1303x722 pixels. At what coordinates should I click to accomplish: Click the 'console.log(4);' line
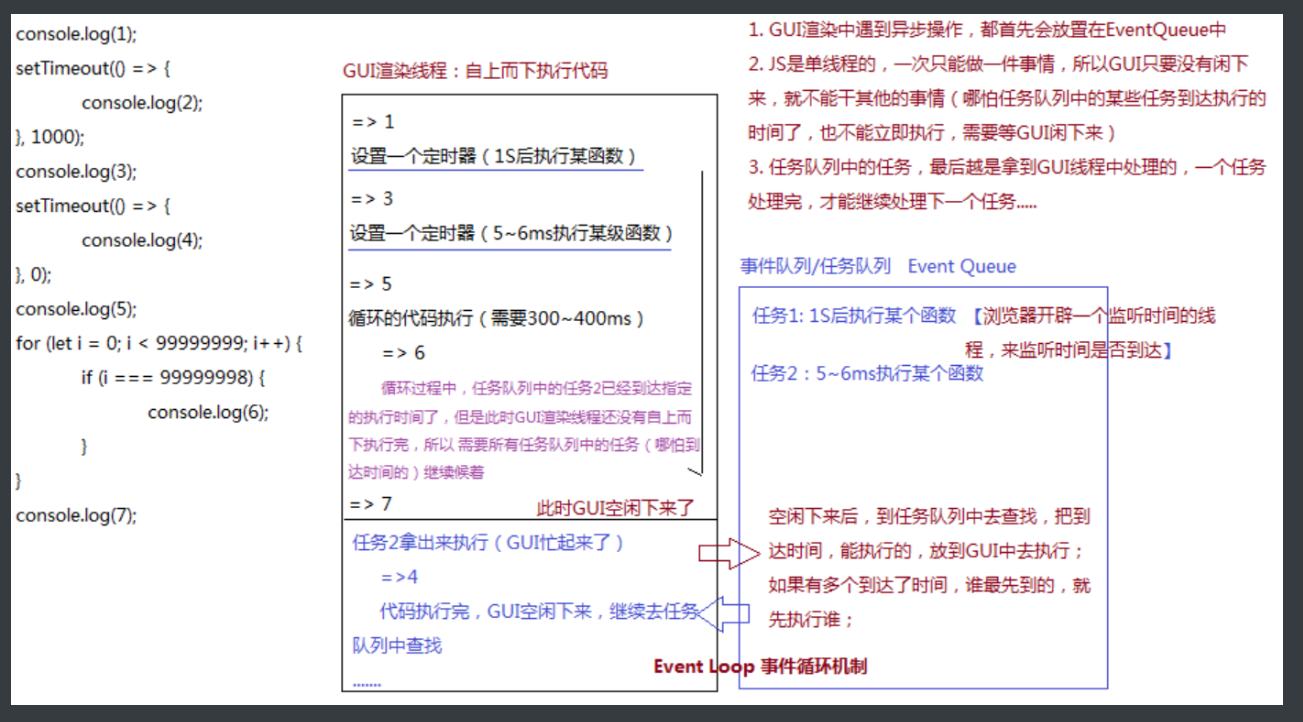142,240
